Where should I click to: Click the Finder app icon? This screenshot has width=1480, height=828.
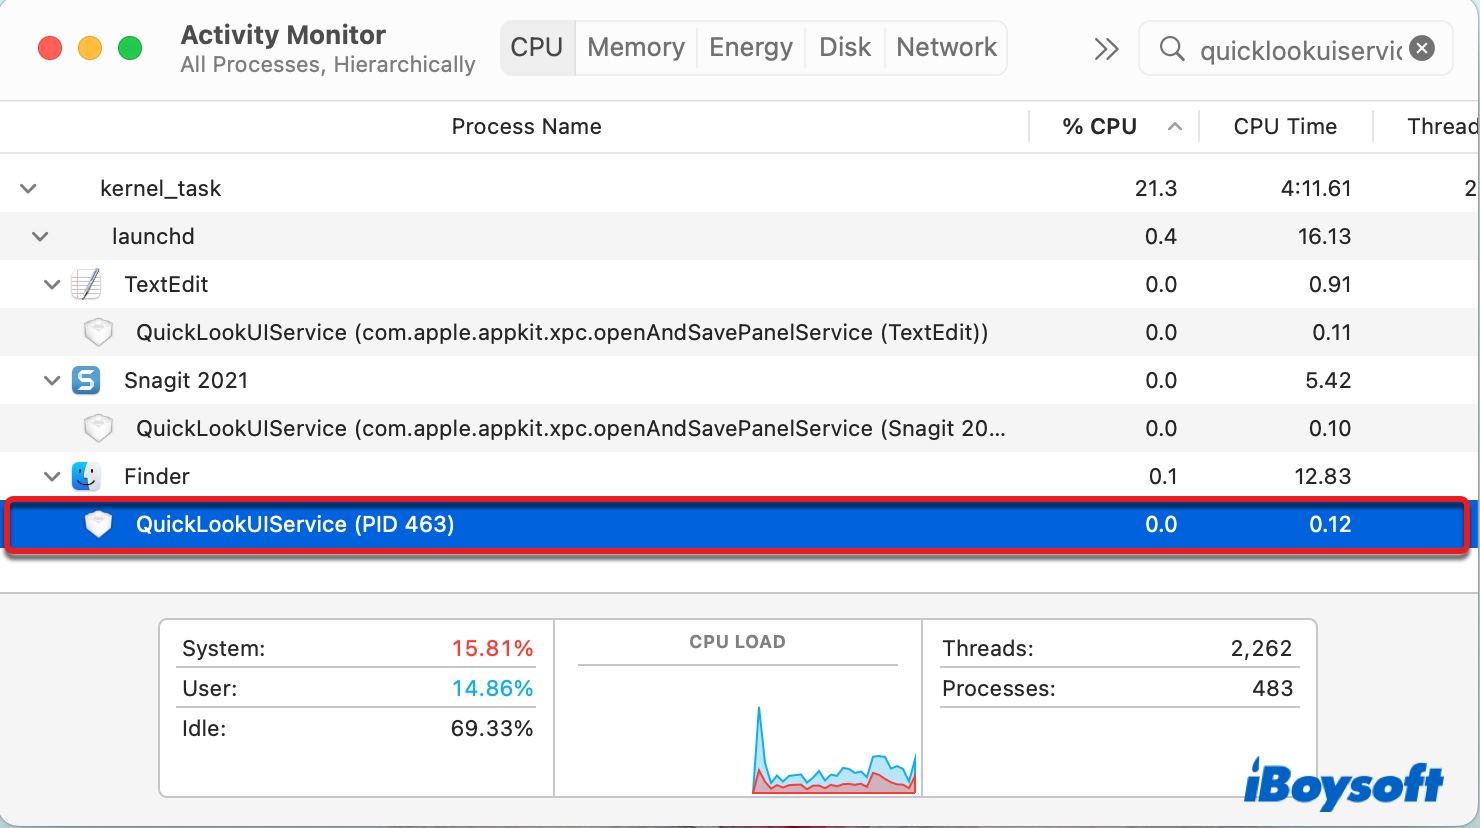[86, 476]
